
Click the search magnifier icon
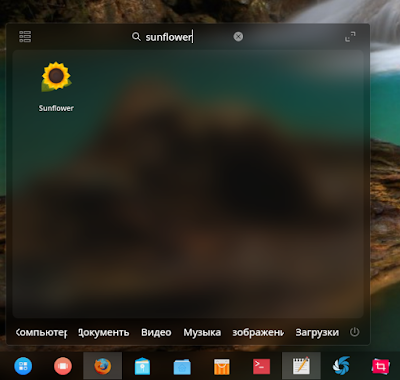coord(136,36)
